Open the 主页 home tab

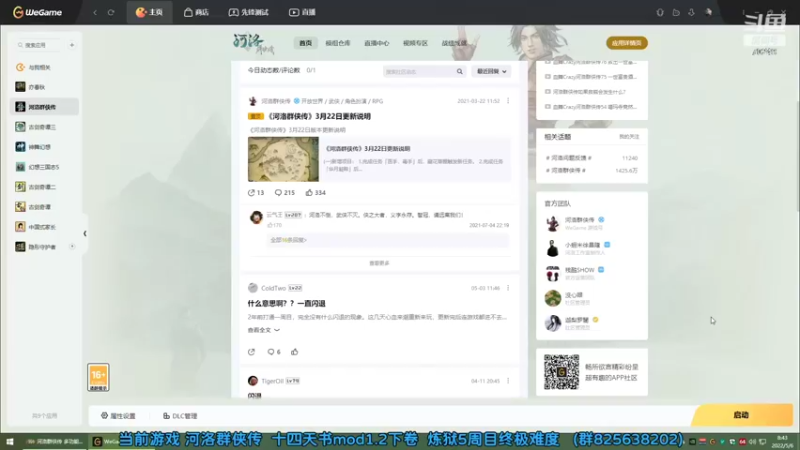tap(149, 12)
